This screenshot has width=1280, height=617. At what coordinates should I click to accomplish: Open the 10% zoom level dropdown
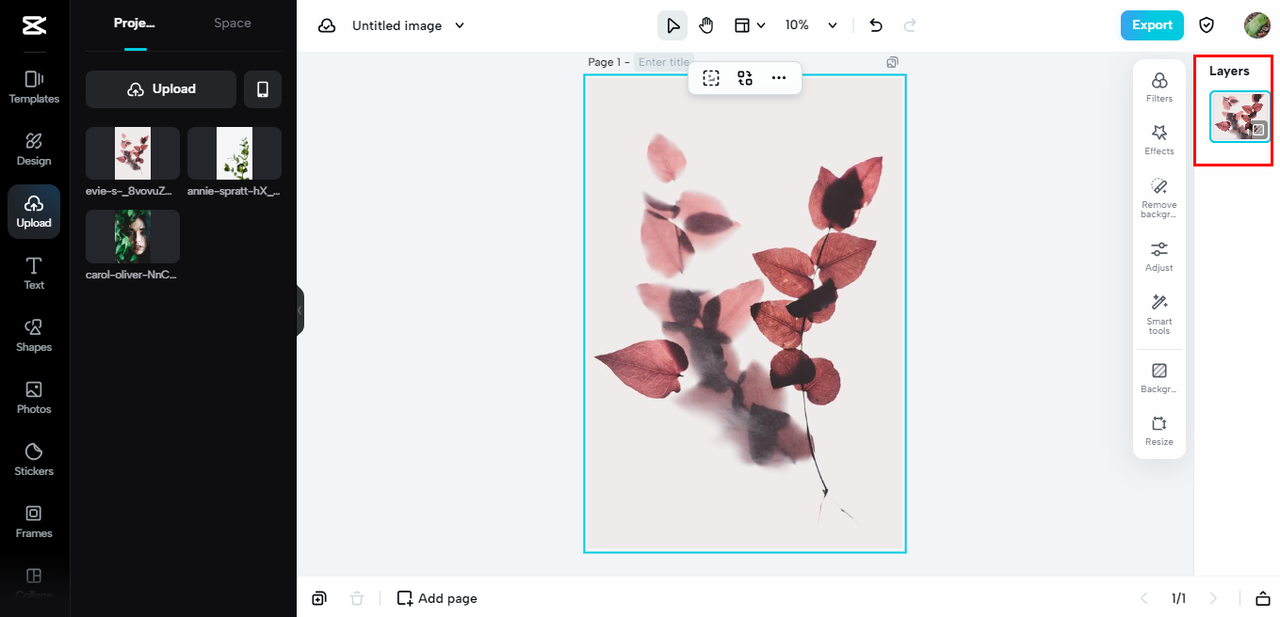811,25
